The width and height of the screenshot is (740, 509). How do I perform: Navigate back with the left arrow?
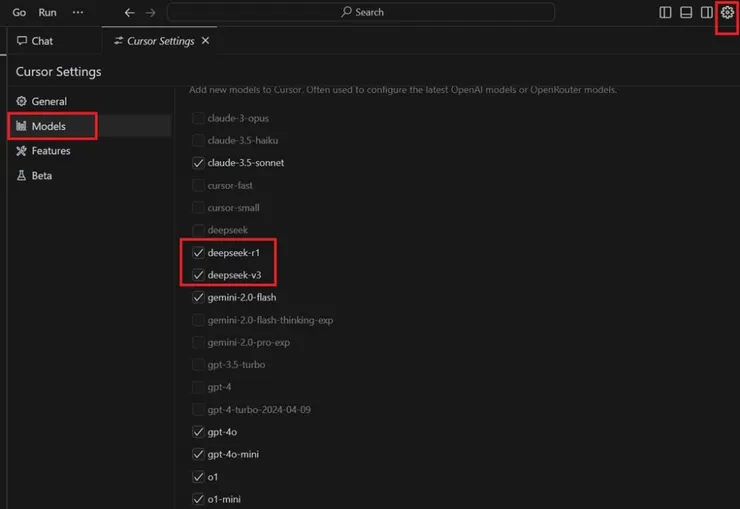129,13
